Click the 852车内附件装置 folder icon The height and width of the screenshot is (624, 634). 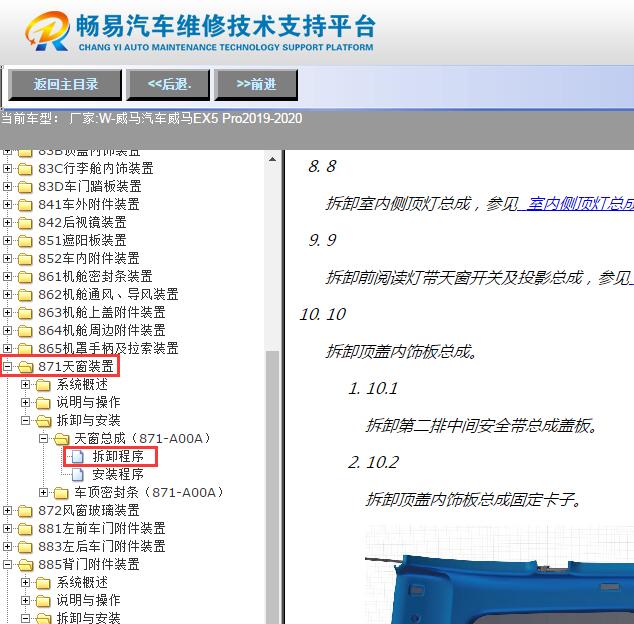point(25,259)
